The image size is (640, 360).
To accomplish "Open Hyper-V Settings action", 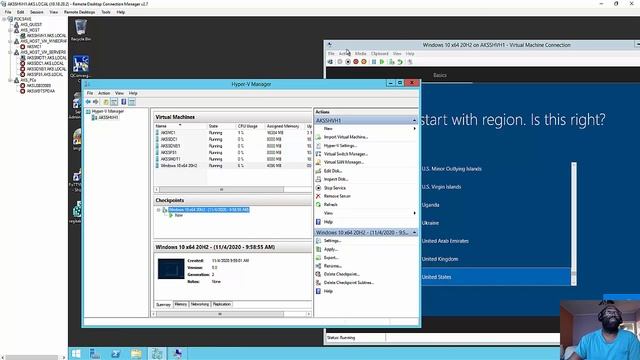I will (340, 146).
